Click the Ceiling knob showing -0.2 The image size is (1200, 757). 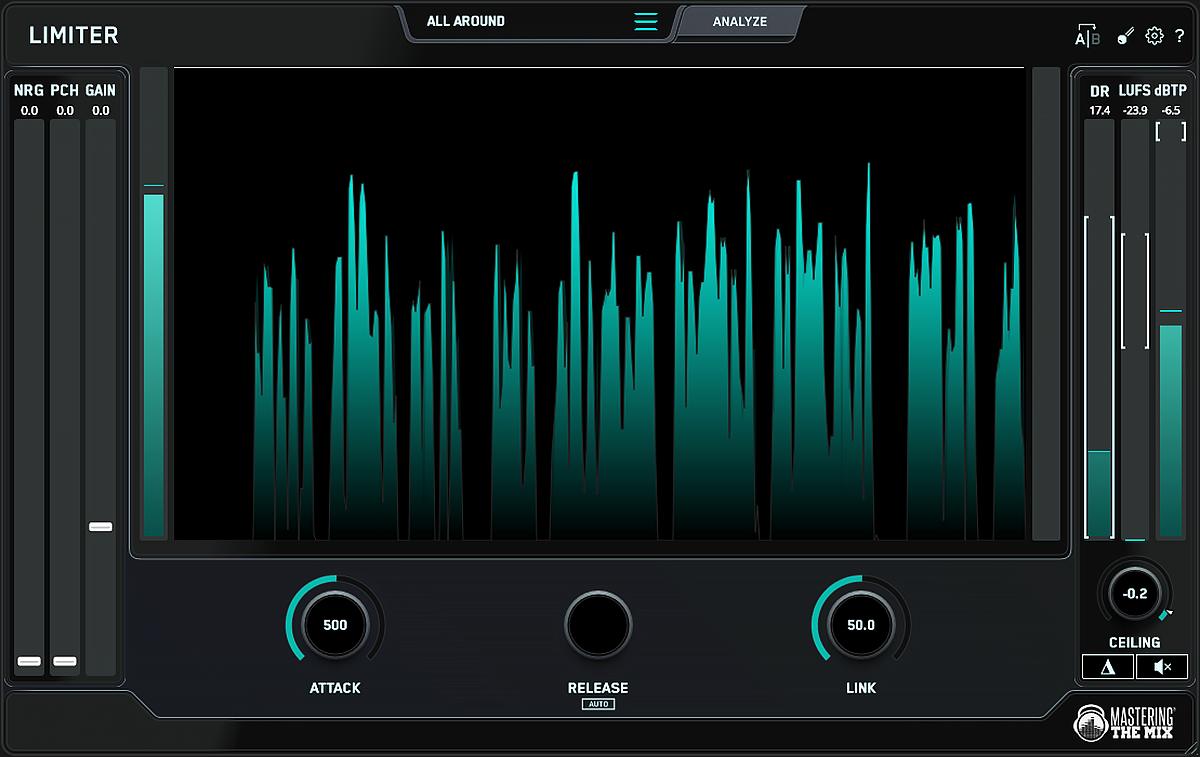pyautogui.click(x=1135, y=593)
